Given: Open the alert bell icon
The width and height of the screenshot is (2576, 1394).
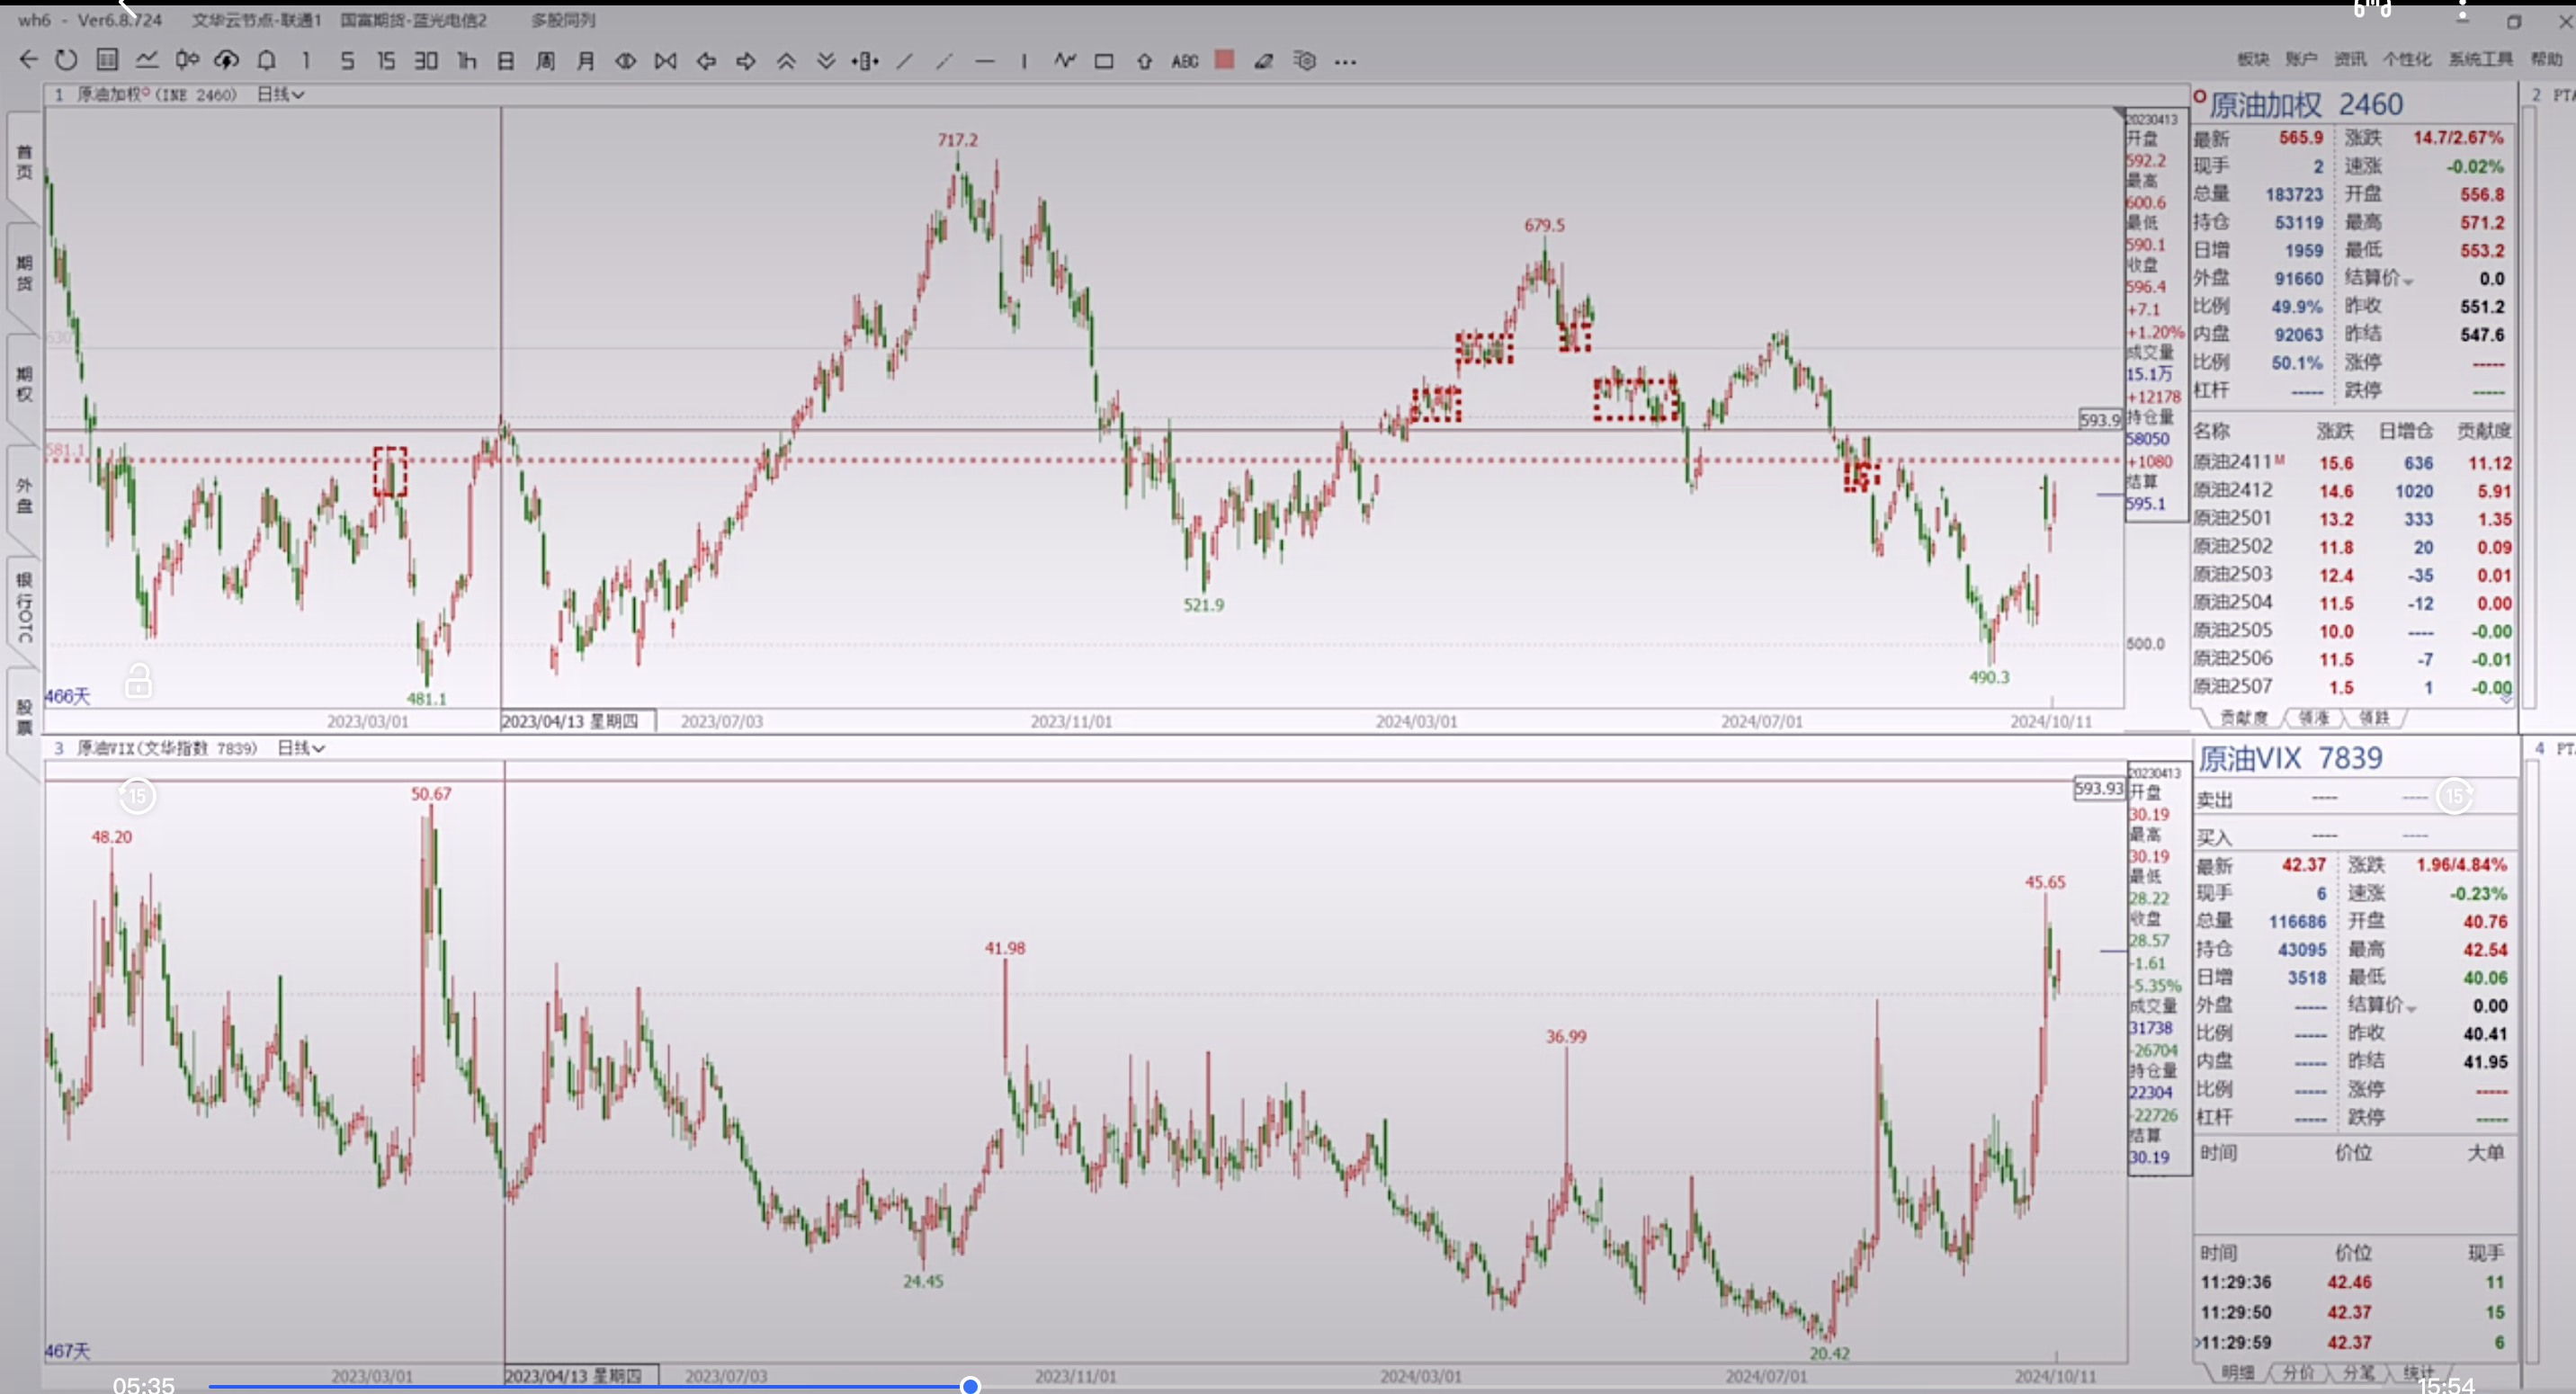Looking at the screenshot, I should [x=266, y=60].
